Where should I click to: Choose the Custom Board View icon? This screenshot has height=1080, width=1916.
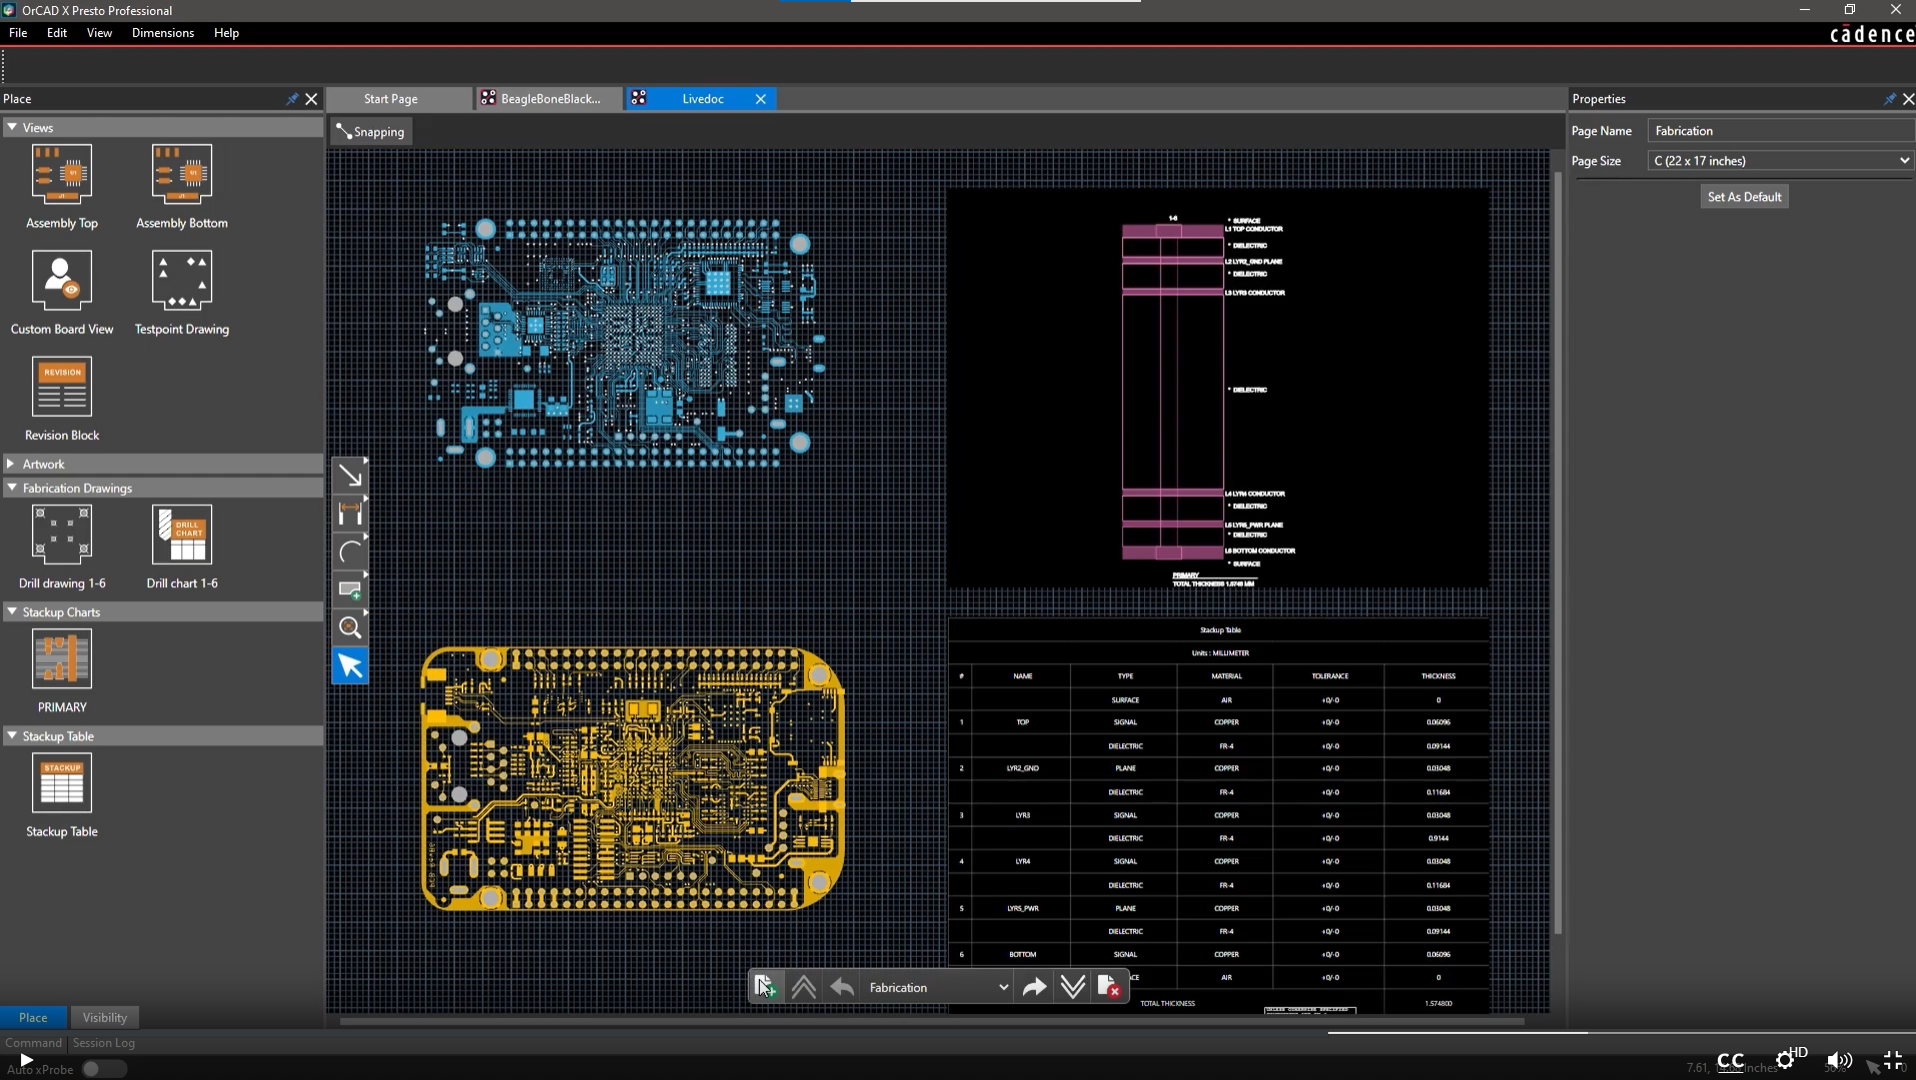coord(62,280)
